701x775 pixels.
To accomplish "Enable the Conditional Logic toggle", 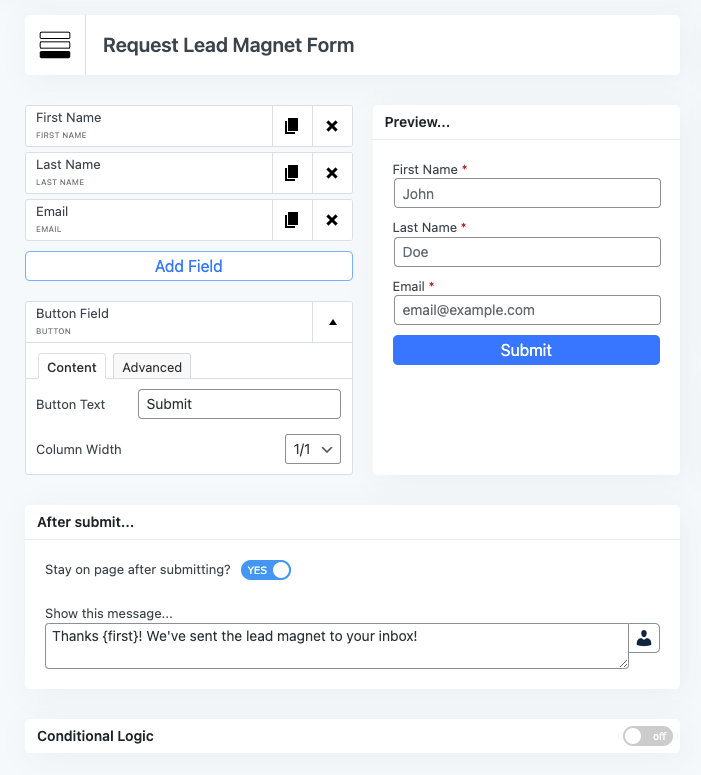I will (647, 736).
